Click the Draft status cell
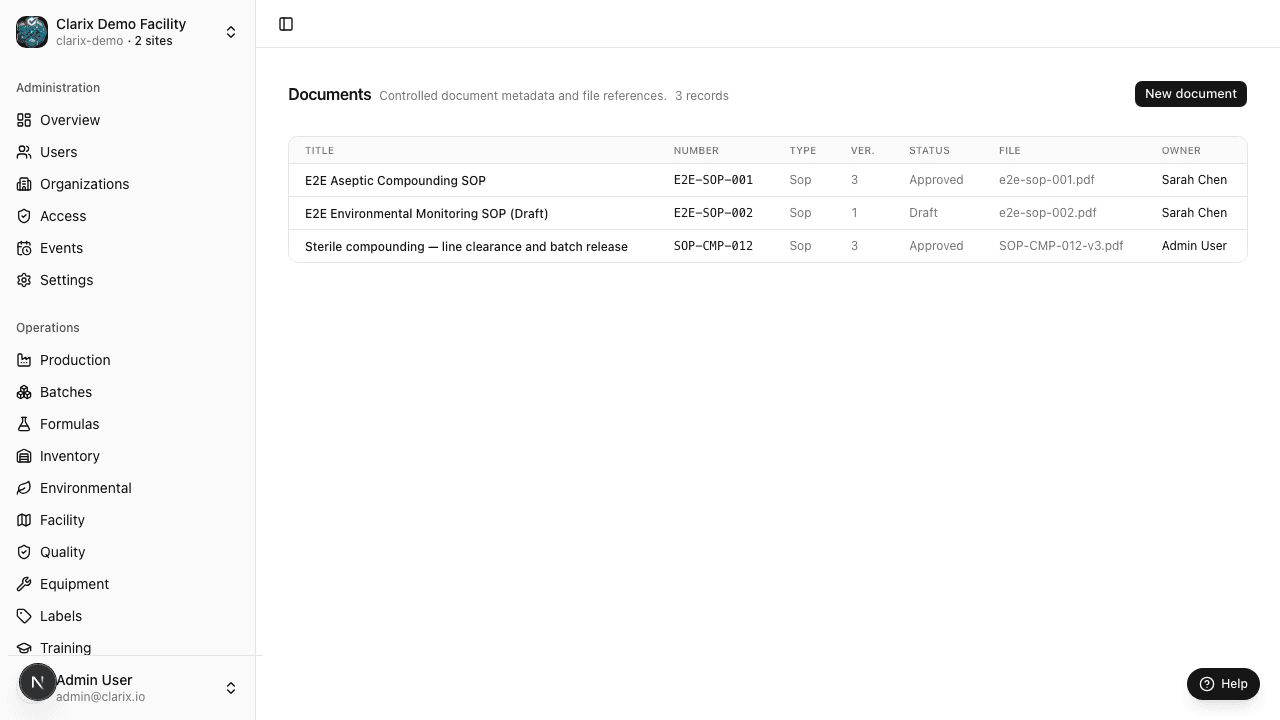This screenshot has height=720, width=1280. pos(923,213)
